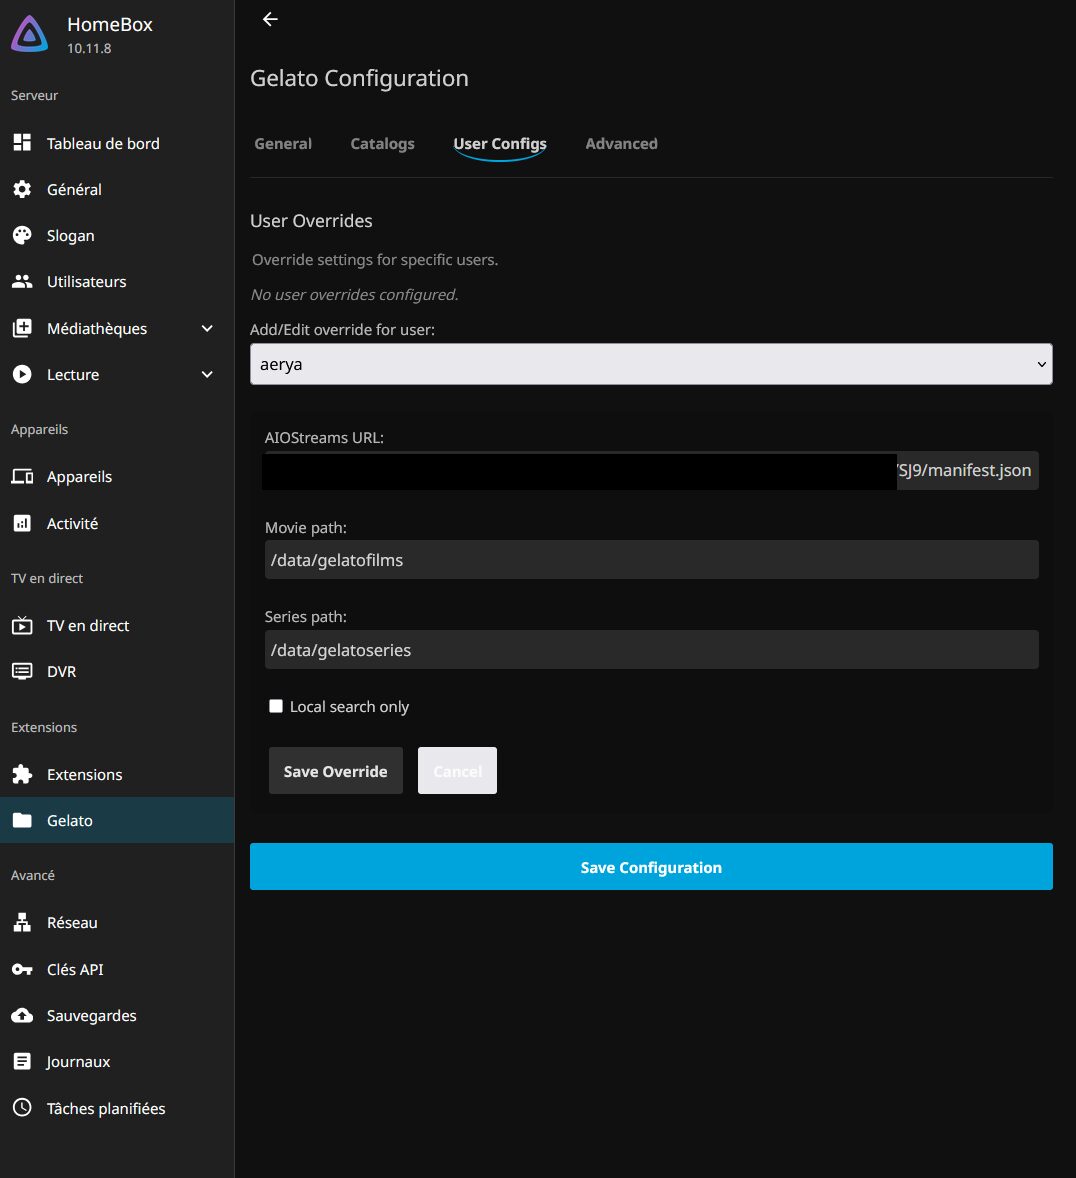The height and width of the screenshot is (1178, 1076).
Task: Open the Activité sidebar entry
Action: coord(117,523)
